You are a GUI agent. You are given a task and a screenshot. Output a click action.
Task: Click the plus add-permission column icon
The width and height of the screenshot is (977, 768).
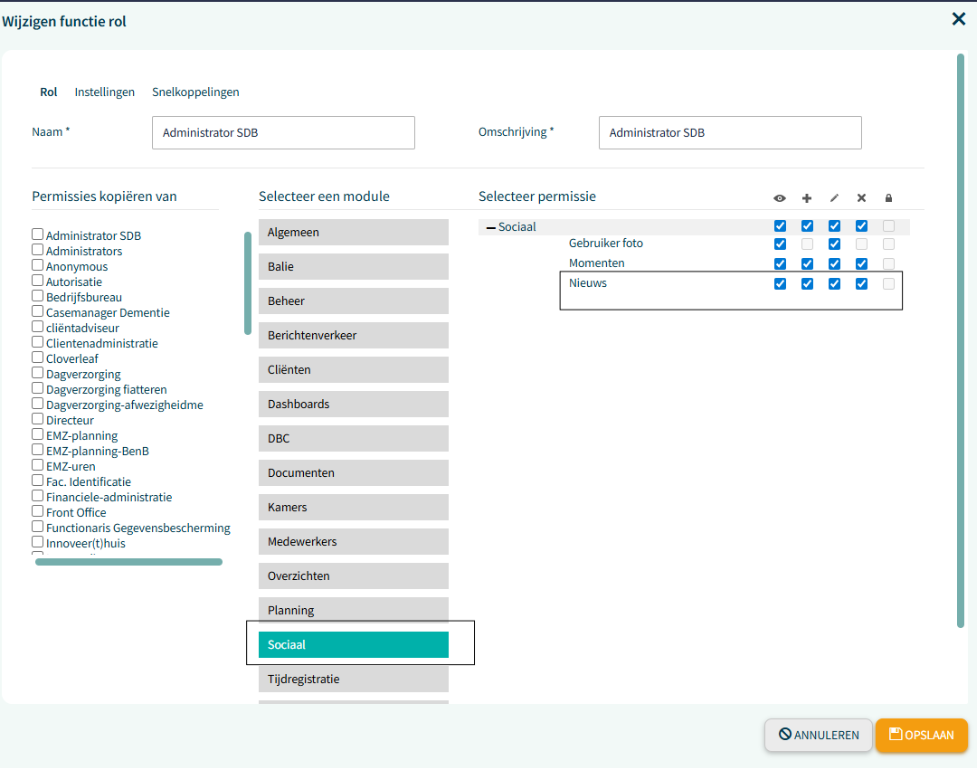point(807,198)
